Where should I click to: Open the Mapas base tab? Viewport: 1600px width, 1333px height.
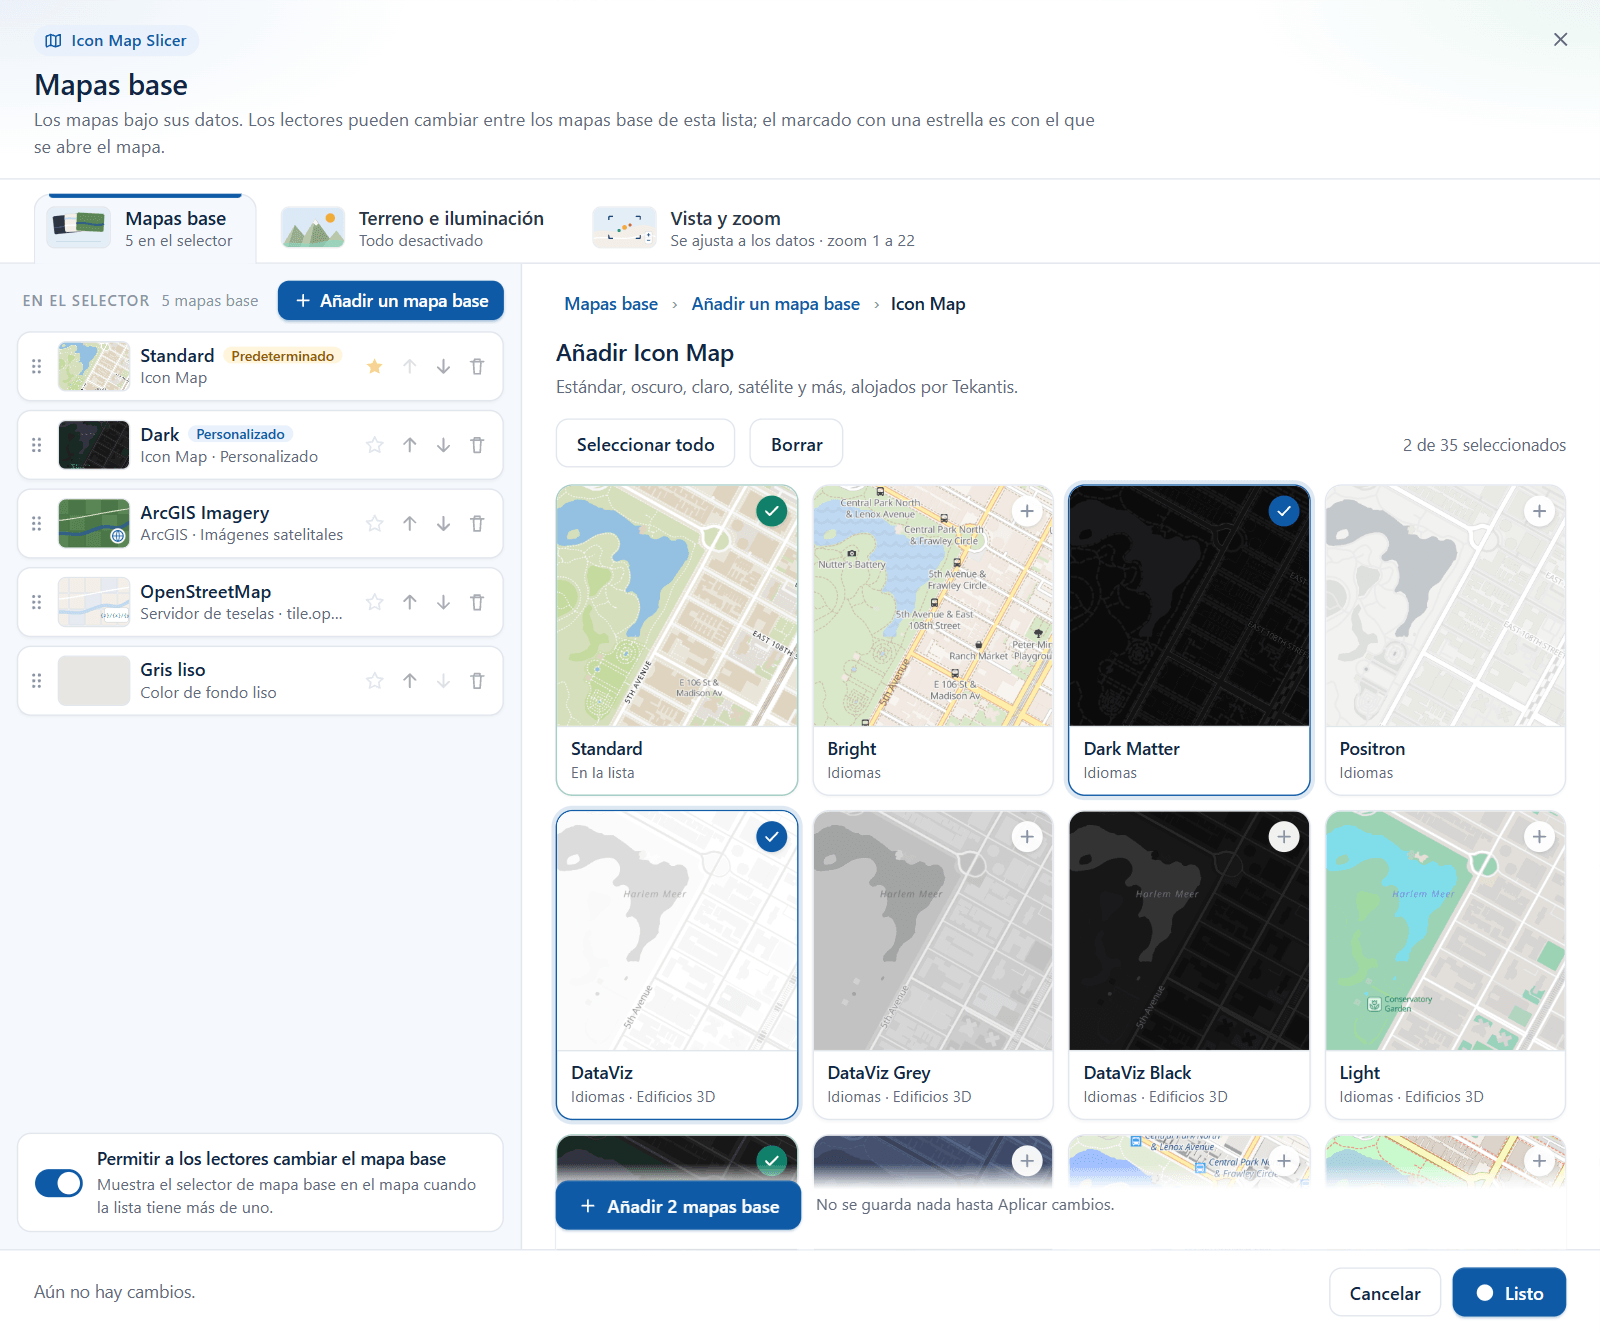point(145,229)
